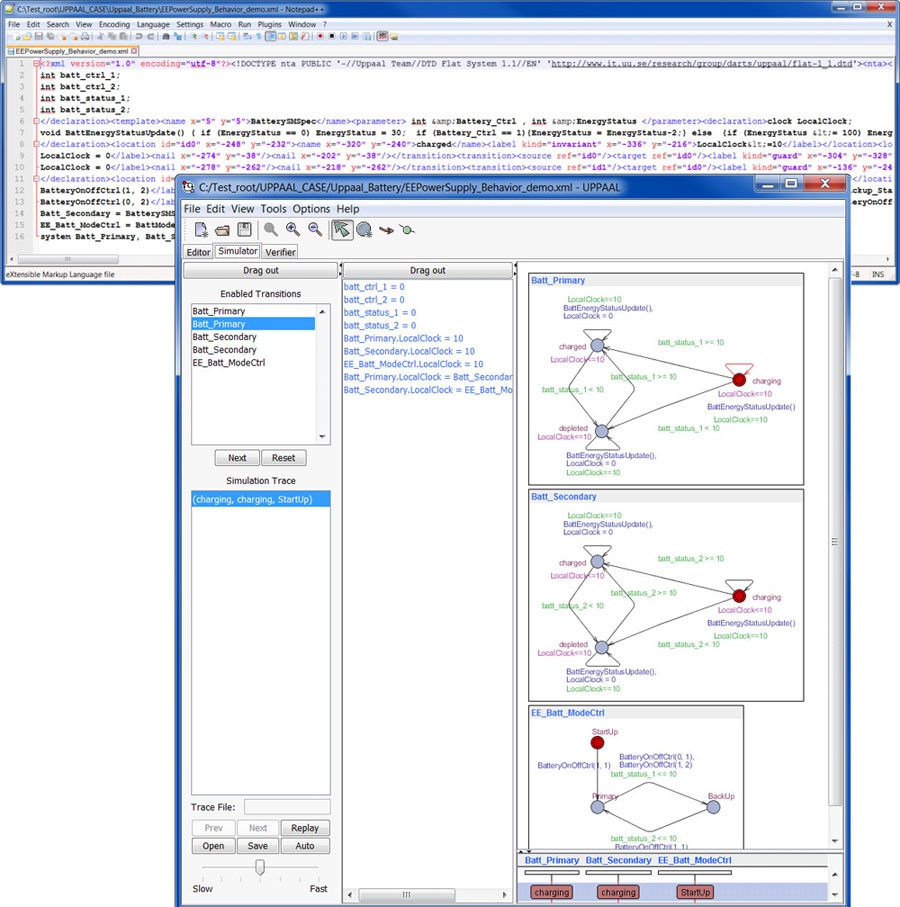Click up arrow of Enabled Transitions list
The width and height of the screenshot is (900, 907).
tap(322, 312)
